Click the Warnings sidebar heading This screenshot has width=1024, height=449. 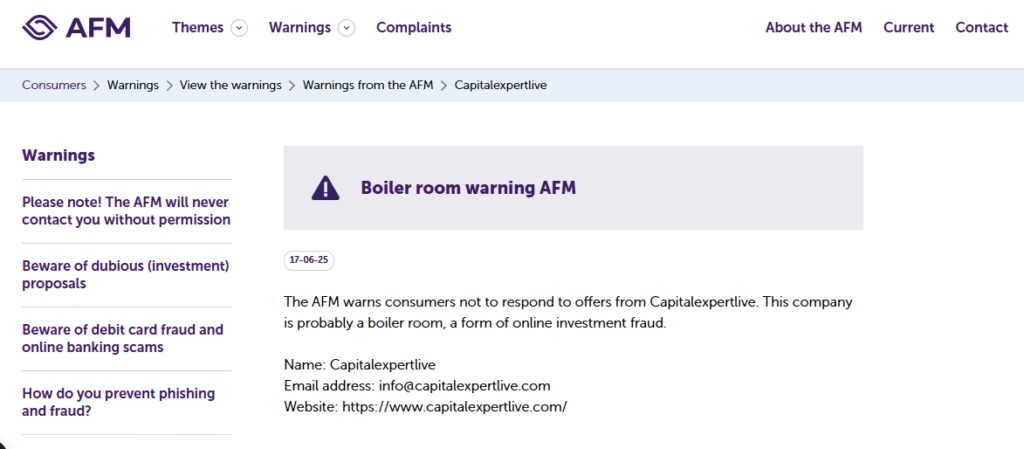pos(58,155)
